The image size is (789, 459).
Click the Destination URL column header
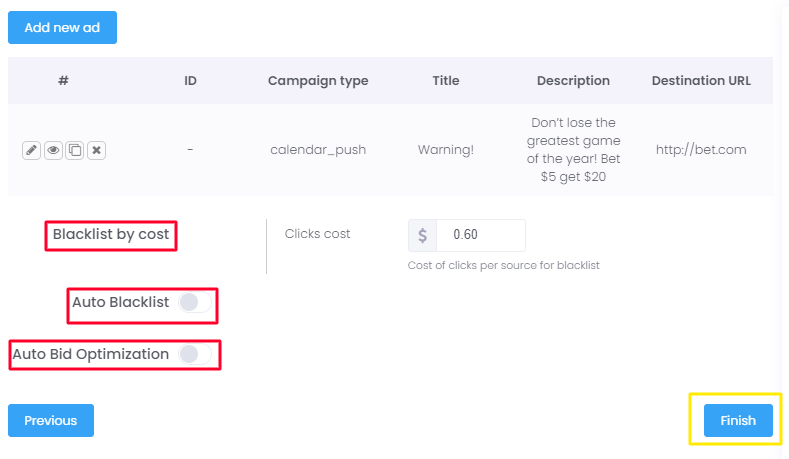click(x=701, y=81)
